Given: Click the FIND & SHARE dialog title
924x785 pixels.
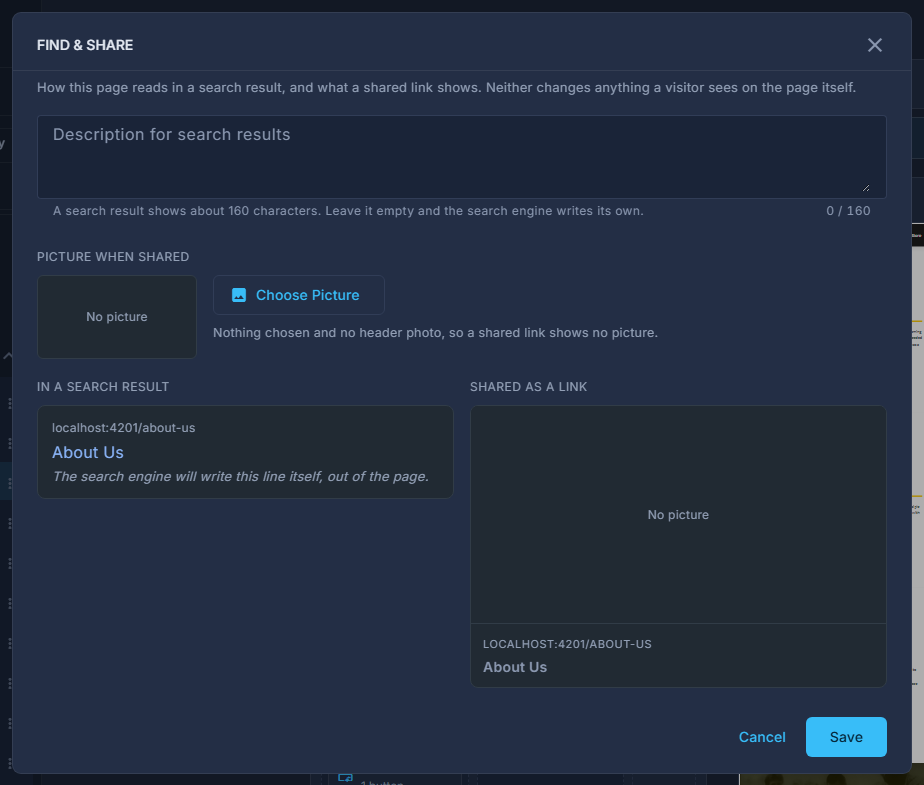Looking at the screenshot, I should (x=85, y=45).
